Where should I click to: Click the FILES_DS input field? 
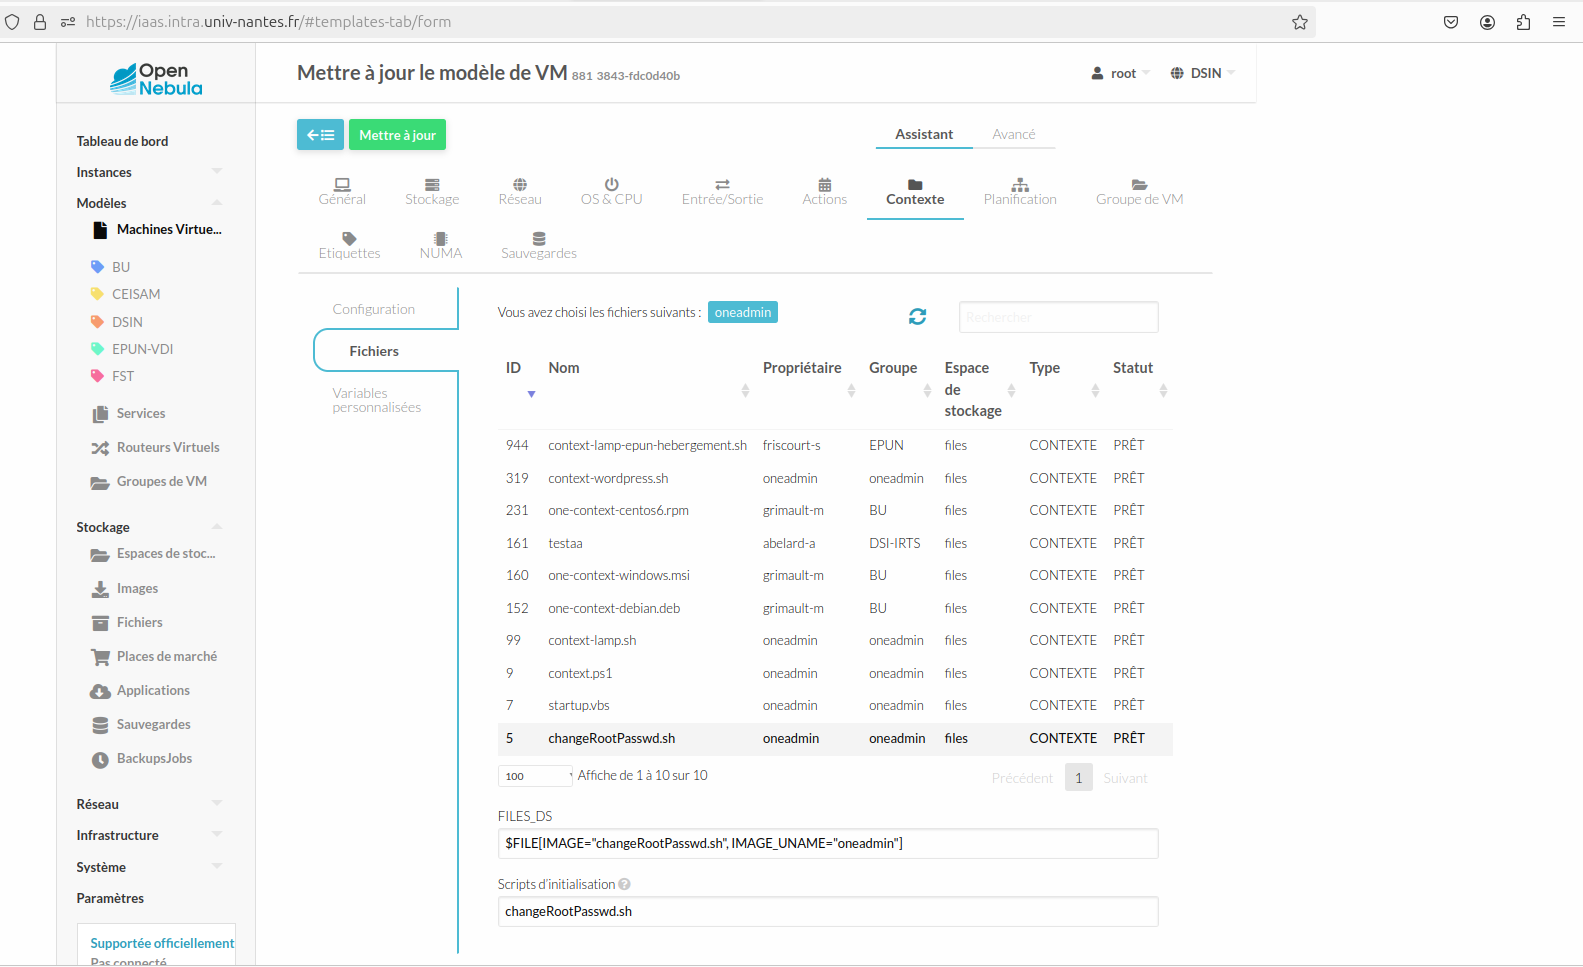[x=828, y=843]
